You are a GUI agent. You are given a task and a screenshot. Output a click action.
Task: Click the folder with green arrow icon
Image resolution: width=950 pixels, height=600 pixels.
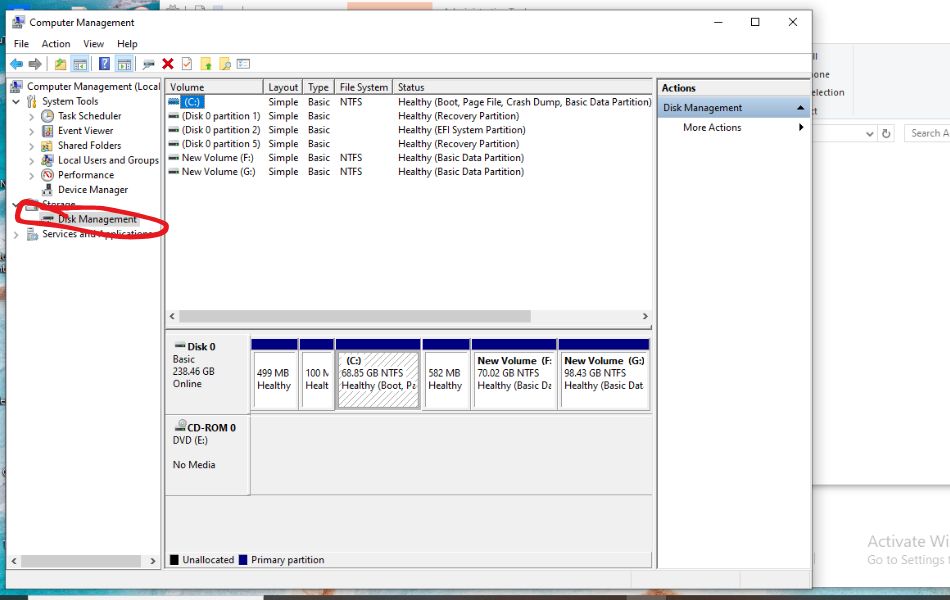tap(206, 64)
